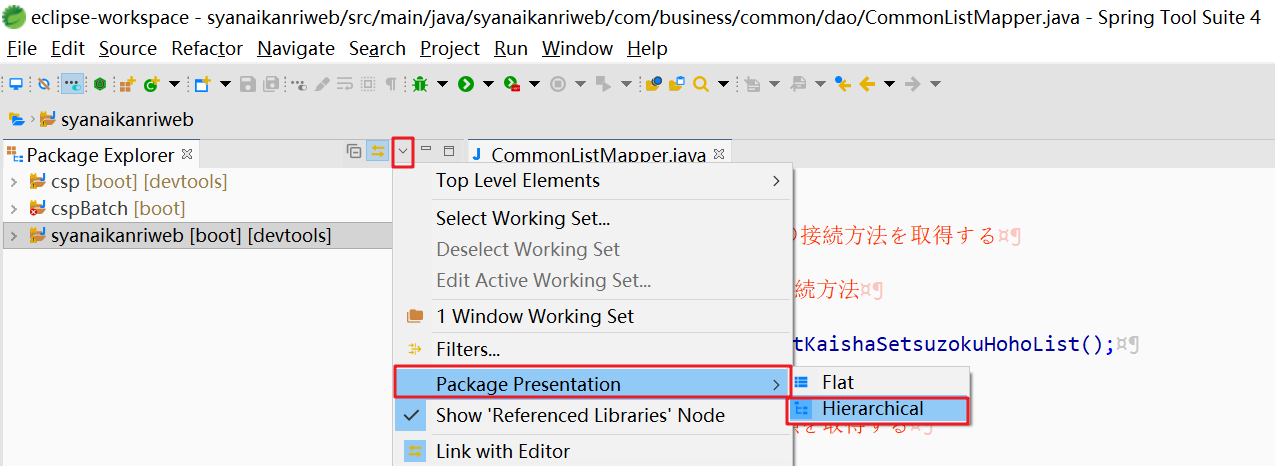
Task: Toggle Word Wrap toolbar icon
Action: 344,84
